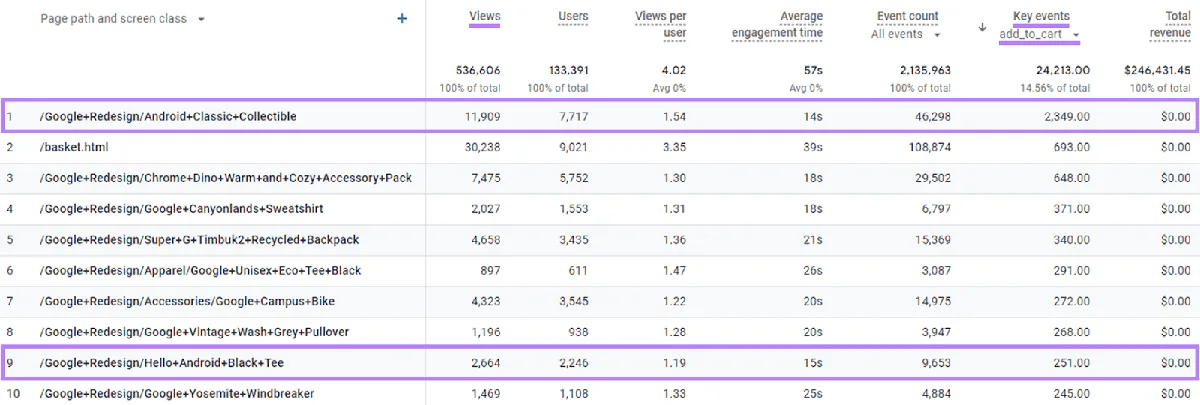This screenshot has height=405, width=1200.
Task: Click users value 7,717 in row 1
Action: click(x=573, y=117)
